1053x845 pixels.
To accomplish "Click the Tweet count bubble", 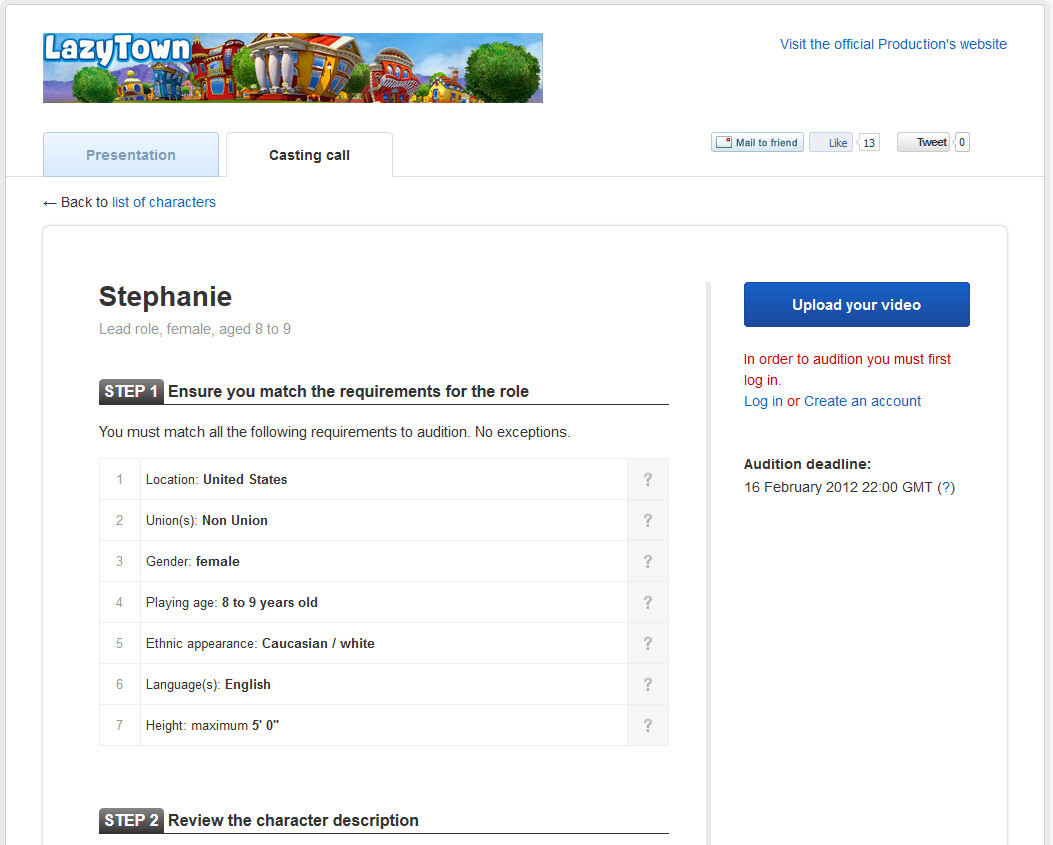I will [x=962, y=142].
